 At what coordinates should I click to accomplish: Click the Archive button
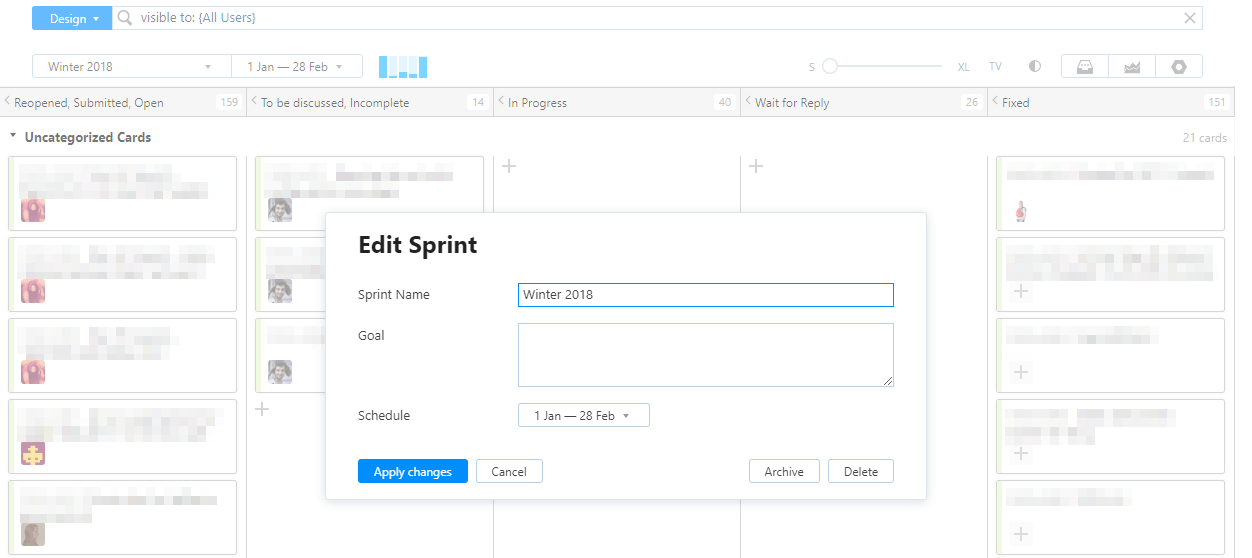pyautogui.click(x=784, y=472)
